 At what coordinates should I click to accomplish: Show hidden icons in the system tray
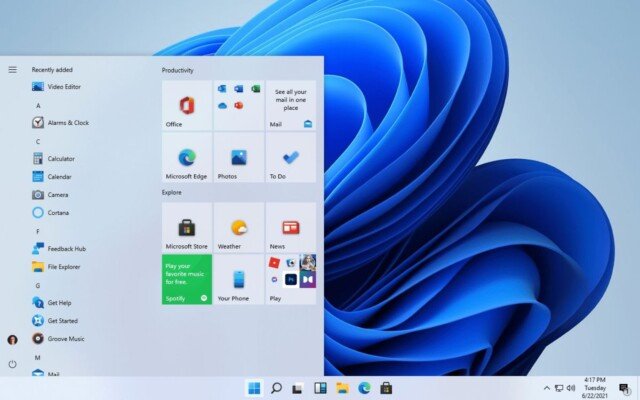(x=546, y=387)
